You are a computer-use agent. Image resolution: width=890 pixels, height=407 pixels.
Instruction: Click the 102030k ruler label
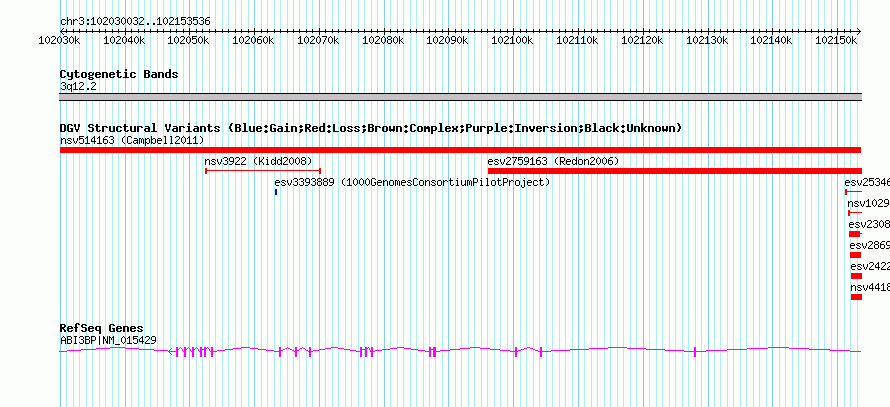click(59, 40)
